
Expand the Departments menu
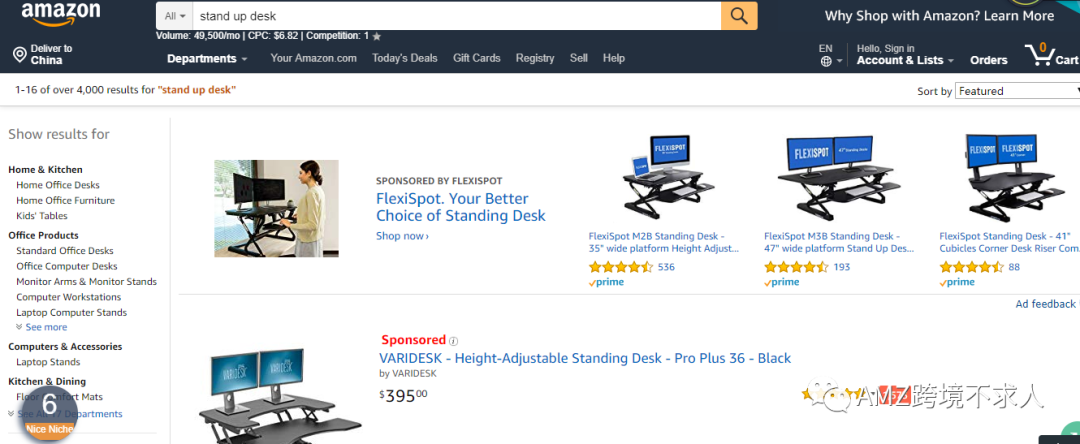tap(207, 59)
